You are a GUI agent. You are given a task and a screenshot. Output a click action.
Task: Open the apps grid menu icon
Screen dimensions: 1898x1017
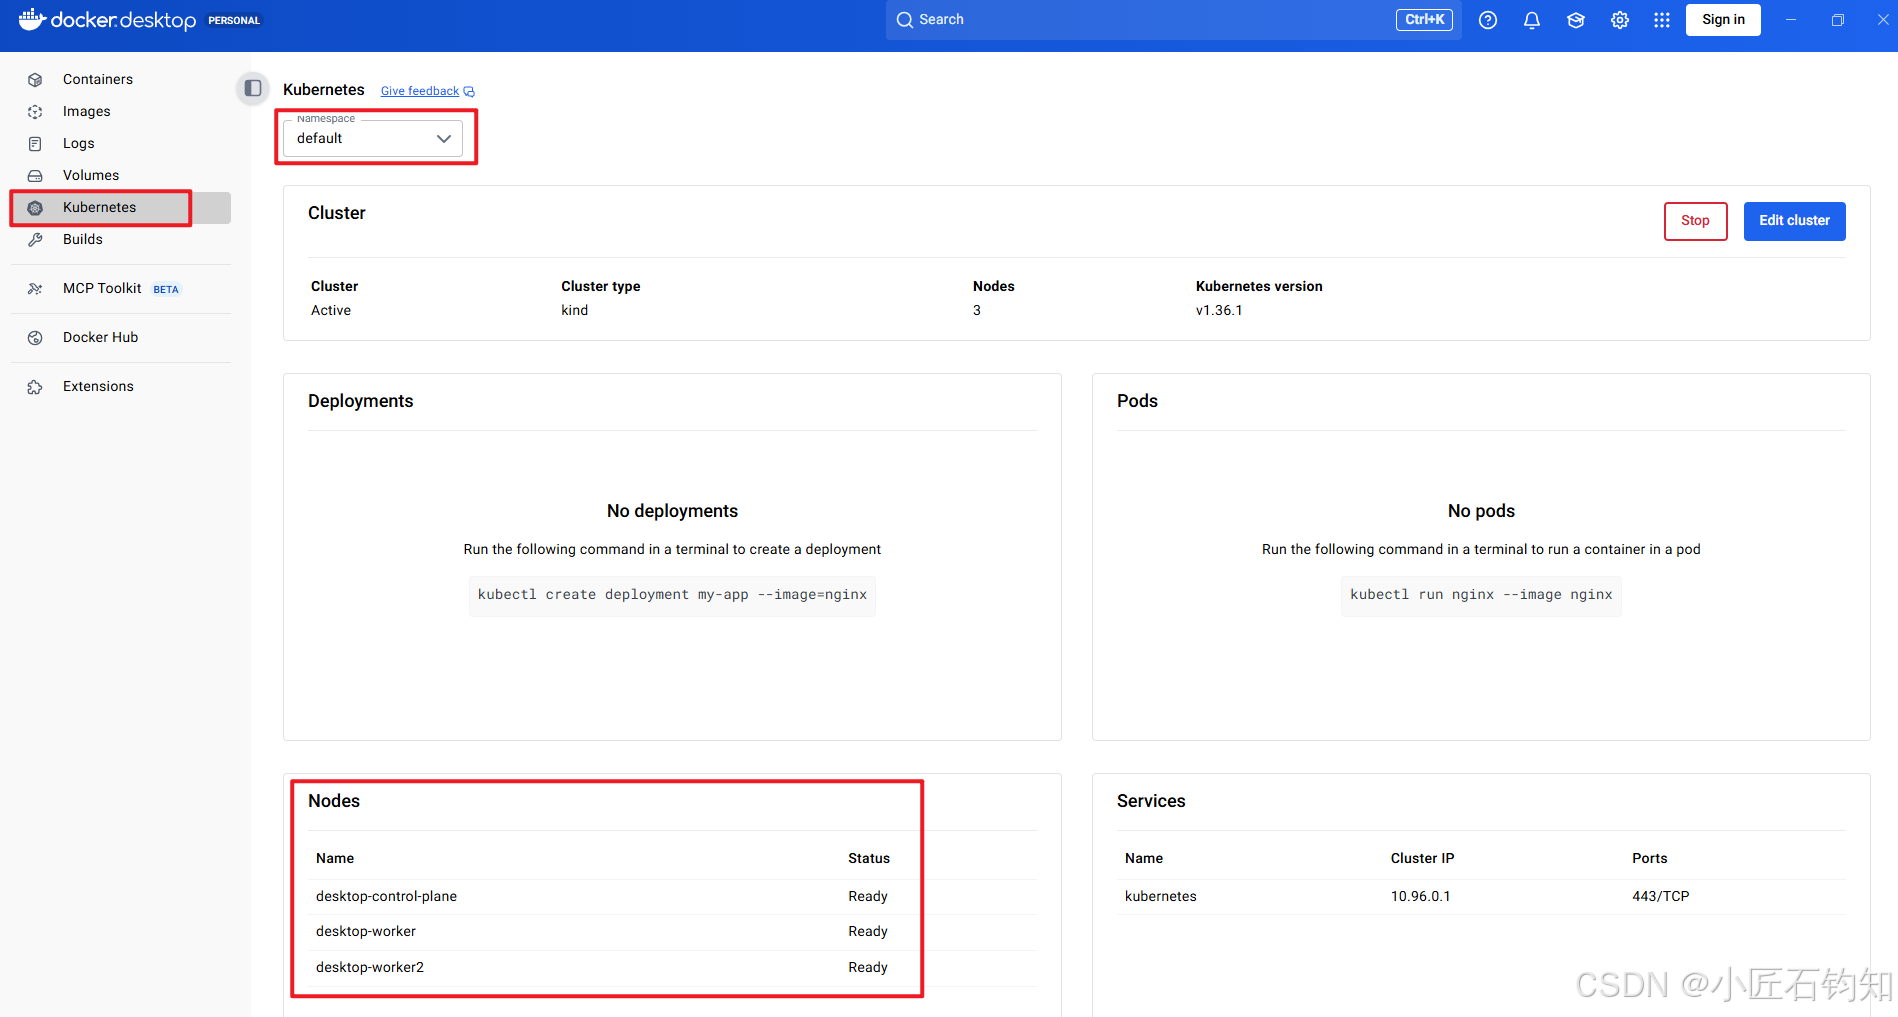tap(1662, 20)
